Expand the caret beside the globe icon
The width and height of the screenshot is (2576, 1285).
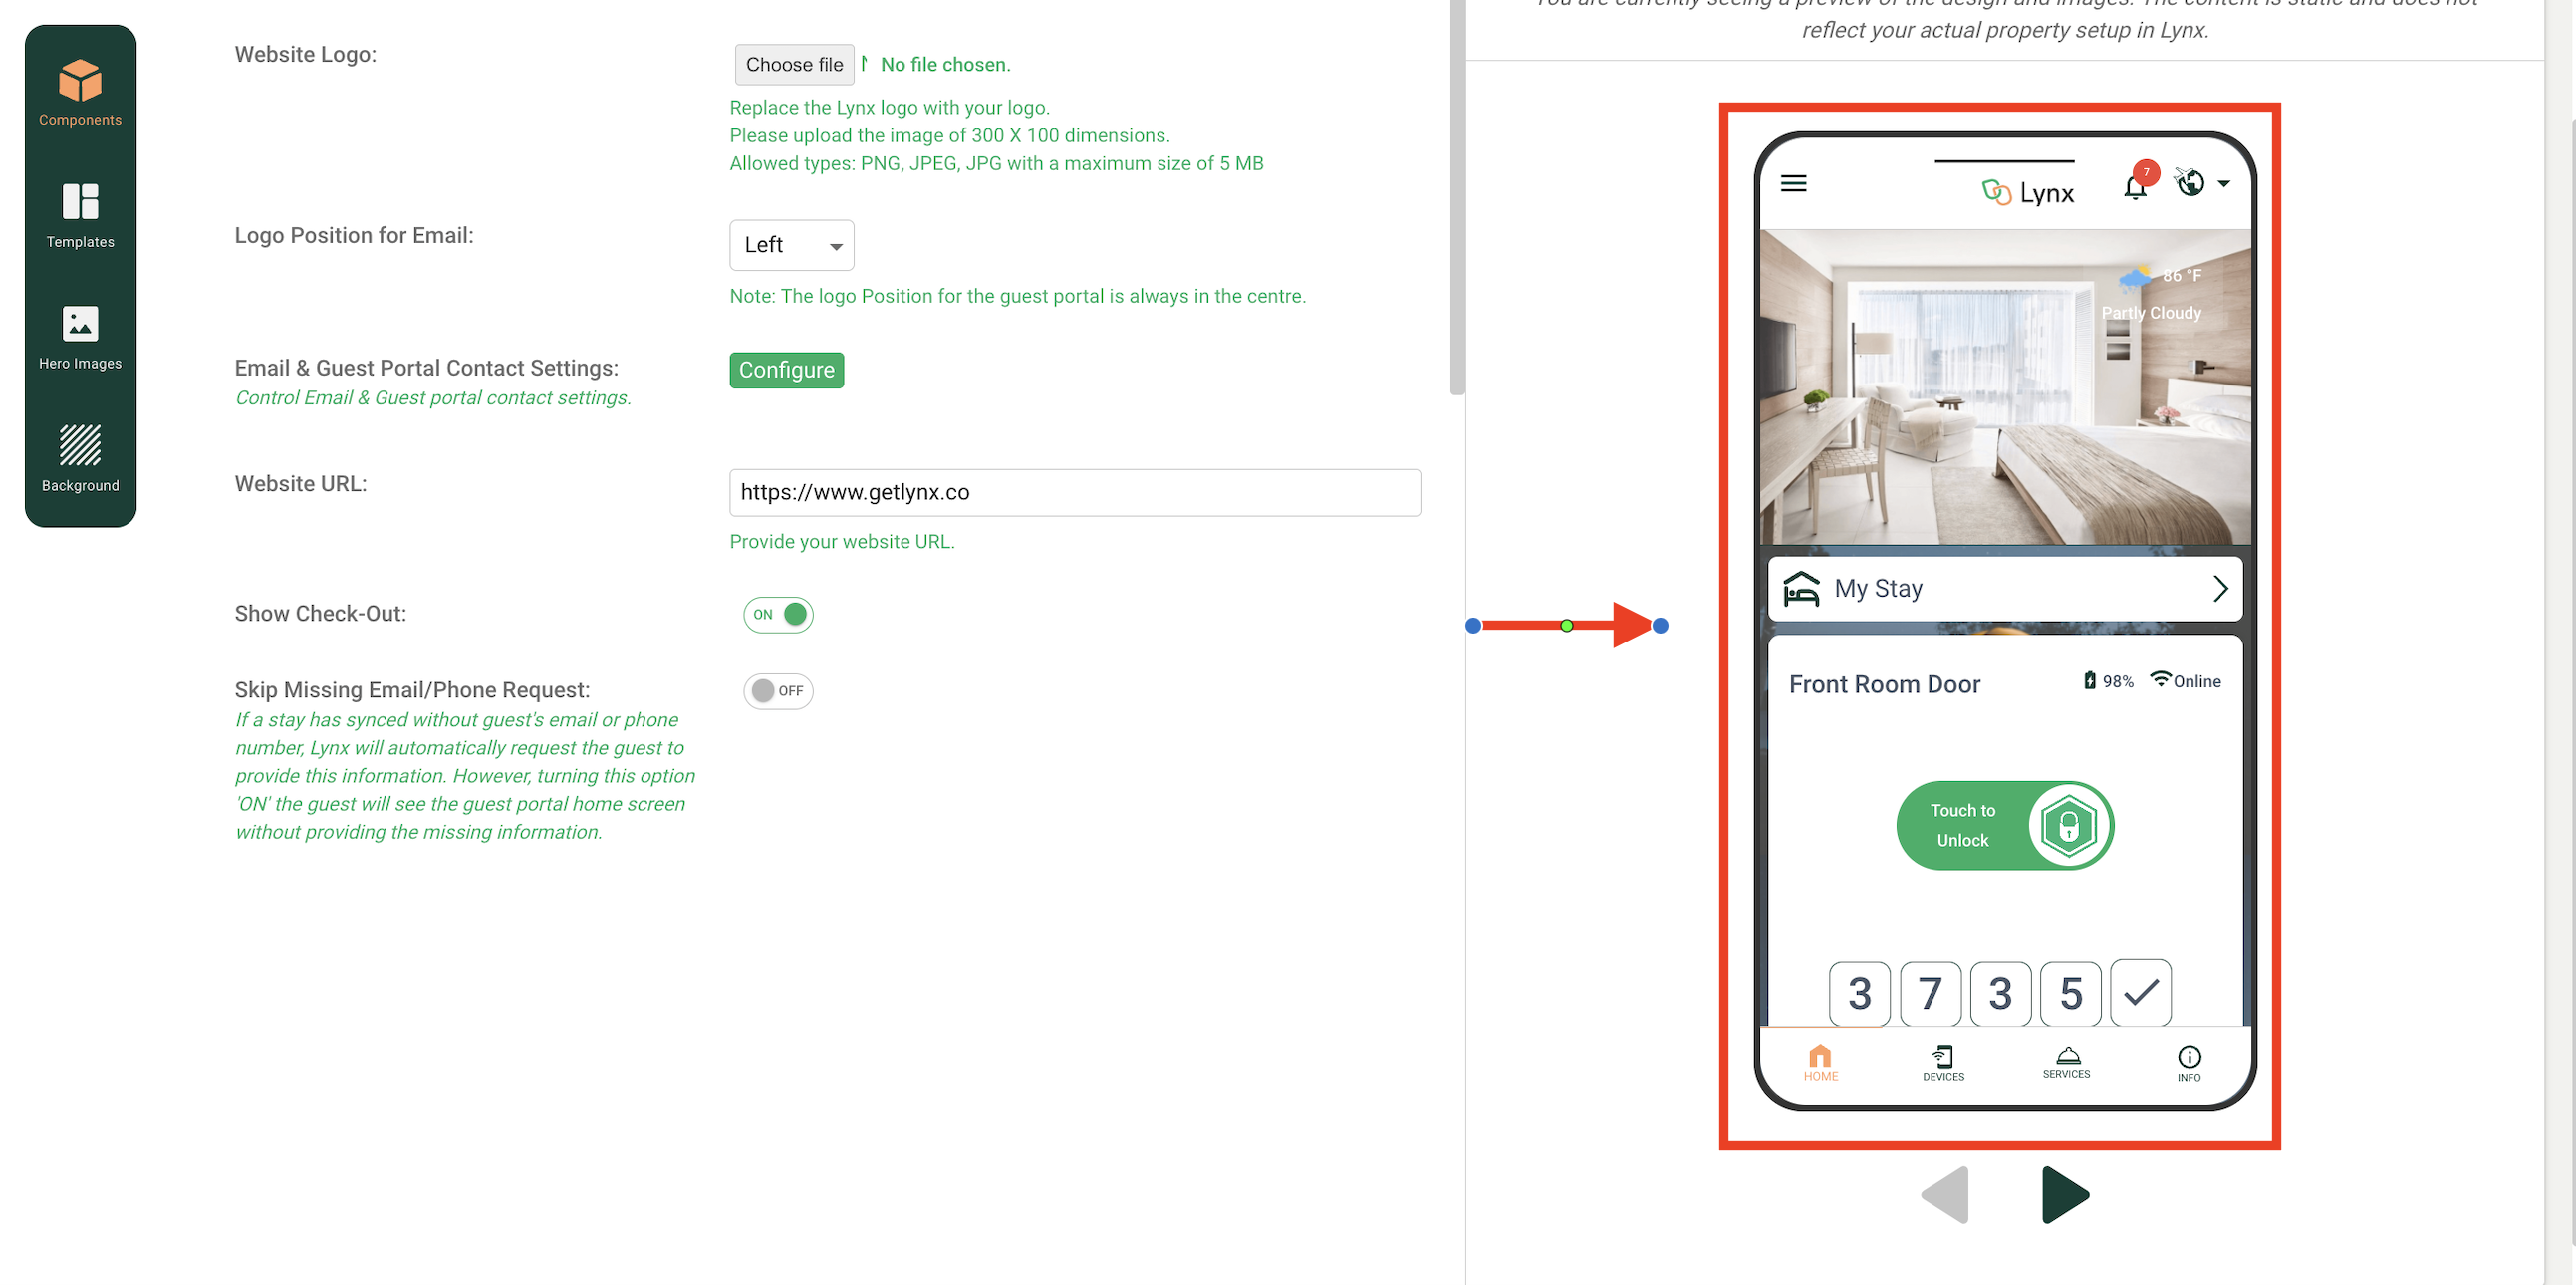pyautogui.click(x=2223, y=184)
